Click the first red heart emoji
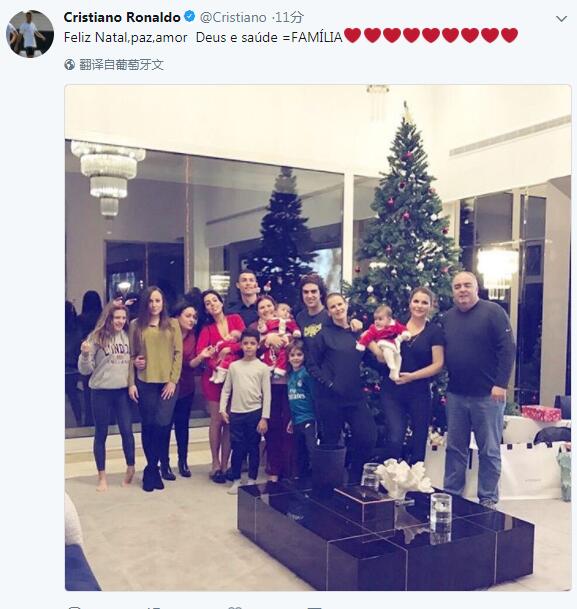Viewport: 577px width, 609px height. [353, 36]
